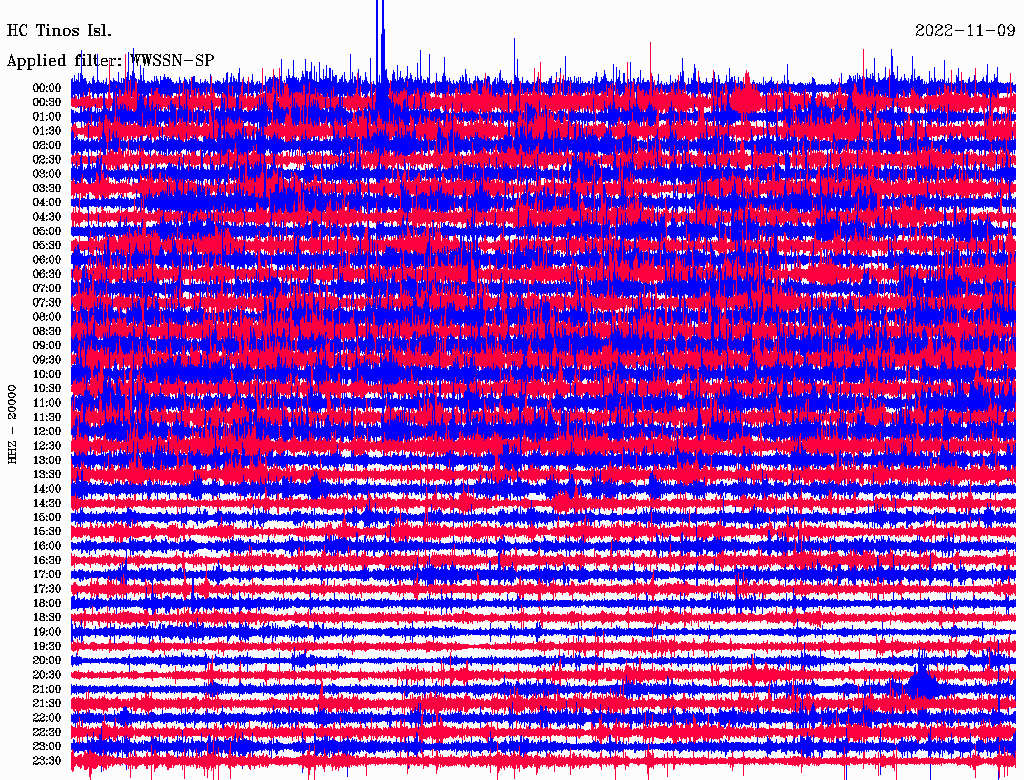Select the 23:30 time label
1024x780 pixels.
point(47,760)
